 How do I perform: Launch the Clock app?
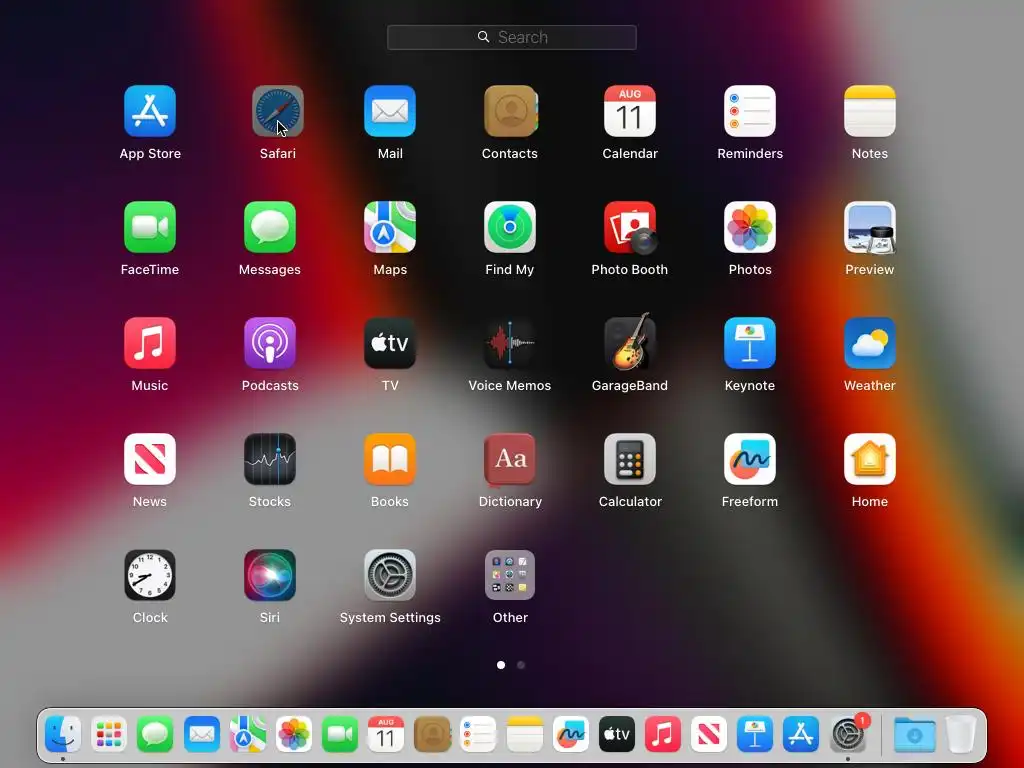point(150,575)
